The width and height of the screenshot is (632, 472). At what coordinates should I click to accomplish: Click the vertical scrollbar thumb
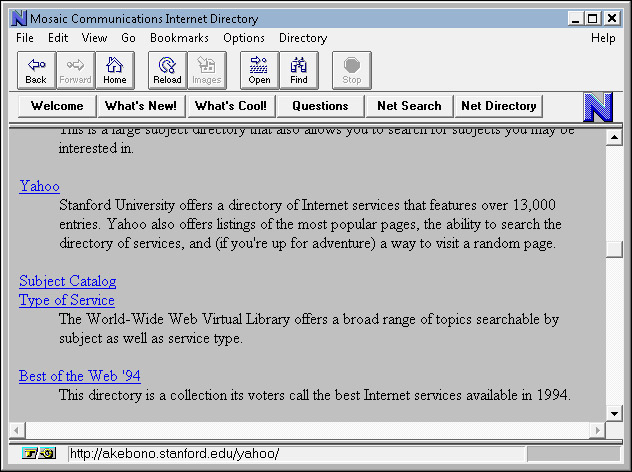click(x=614, y=250)
